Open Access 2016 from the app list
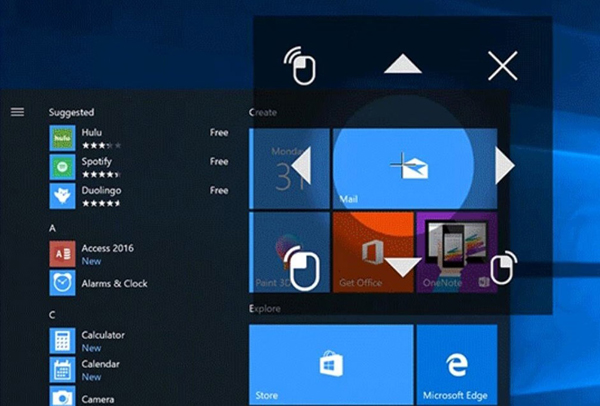This screenshot has height=406, width=600. click(63, 254)
